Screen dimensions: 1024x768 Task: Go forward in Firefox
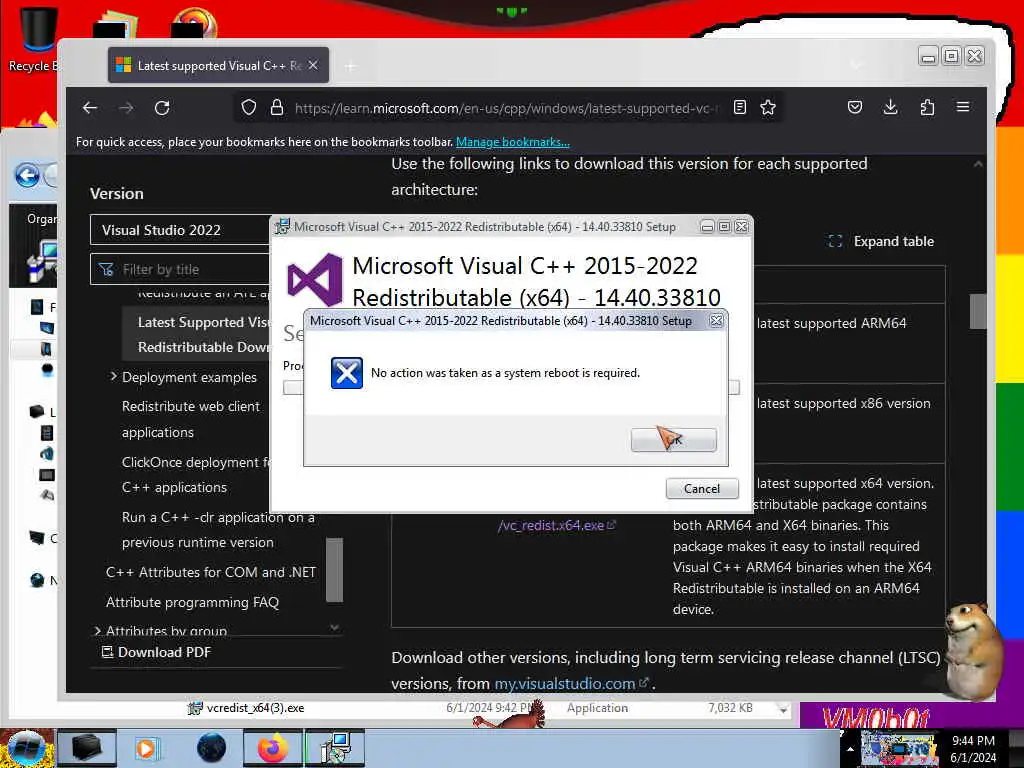(126, 108)
